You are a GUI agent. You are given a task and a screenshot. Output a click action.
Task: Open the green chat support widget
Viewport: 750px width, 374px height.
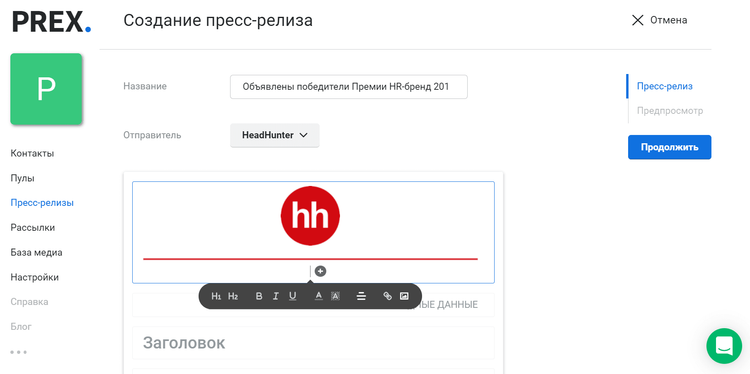coord(724,346)
